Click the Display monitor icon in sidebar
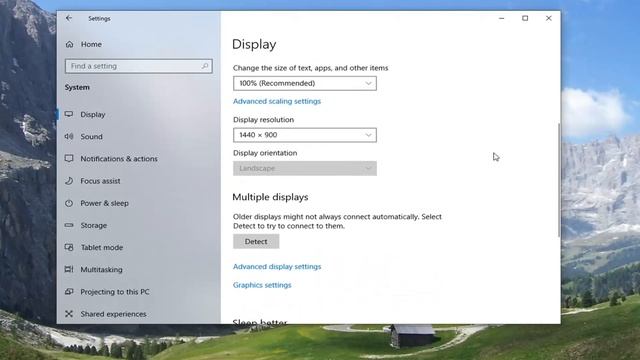This screenshot has width=640, height=360. click(69, 114)
